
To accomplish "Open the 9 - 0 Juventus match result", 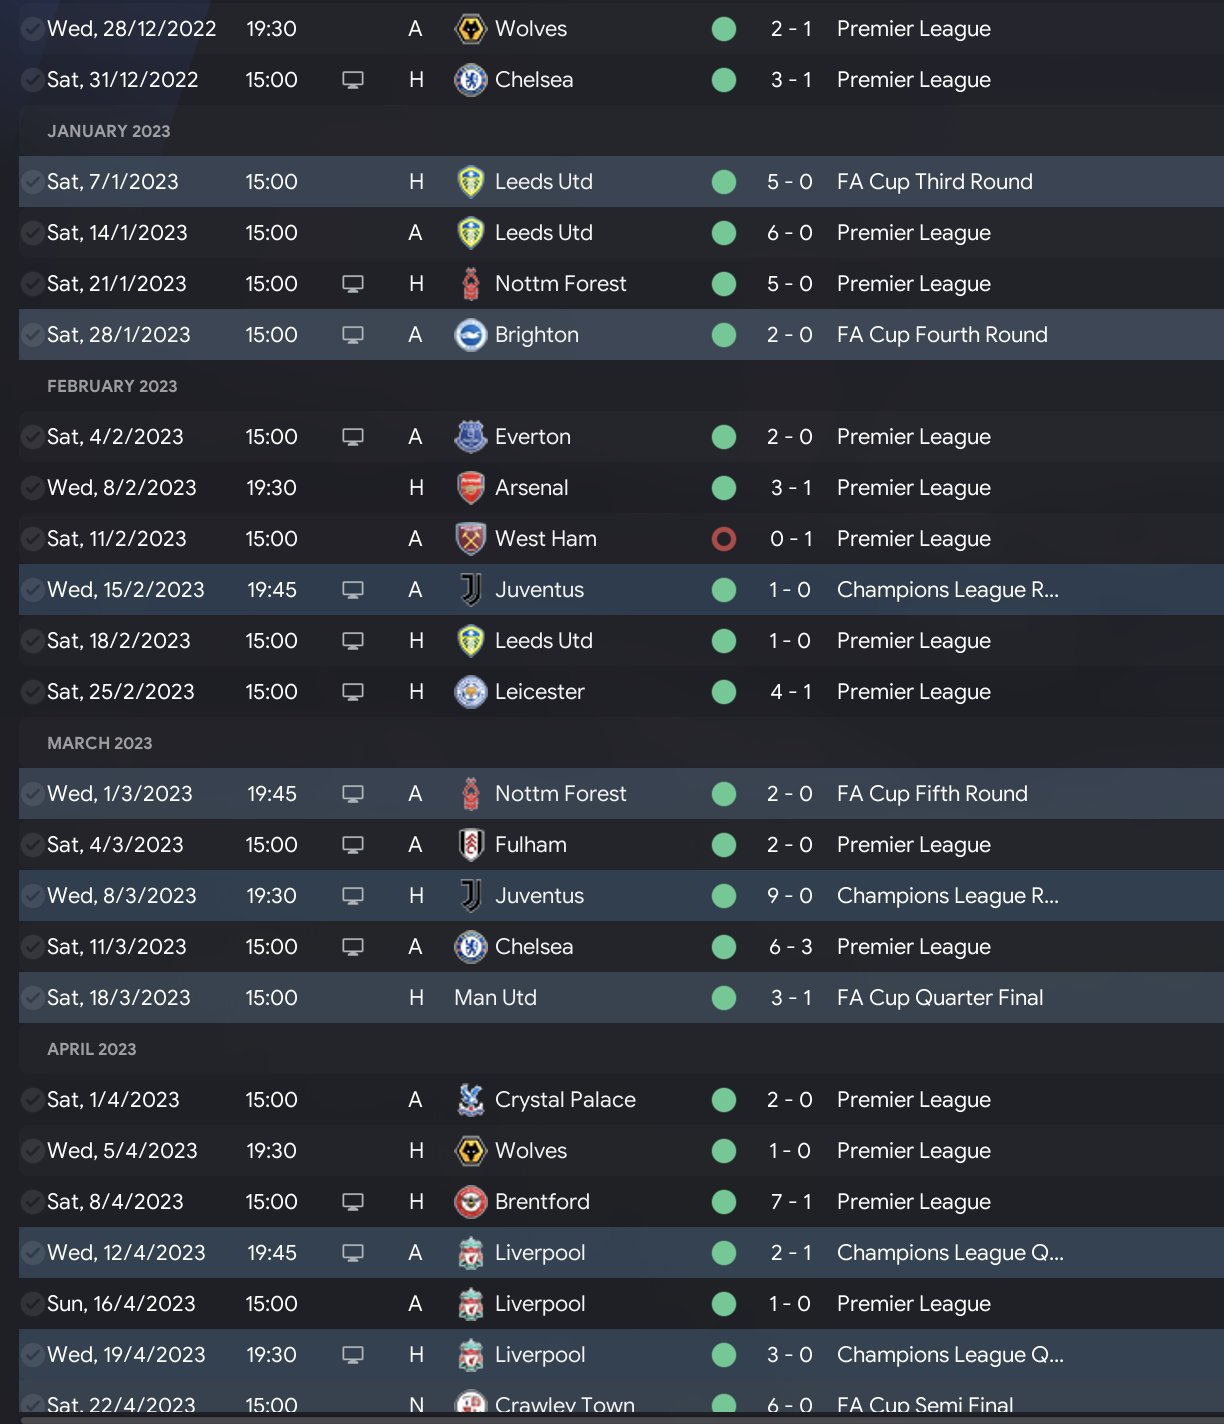I will 789,896.
